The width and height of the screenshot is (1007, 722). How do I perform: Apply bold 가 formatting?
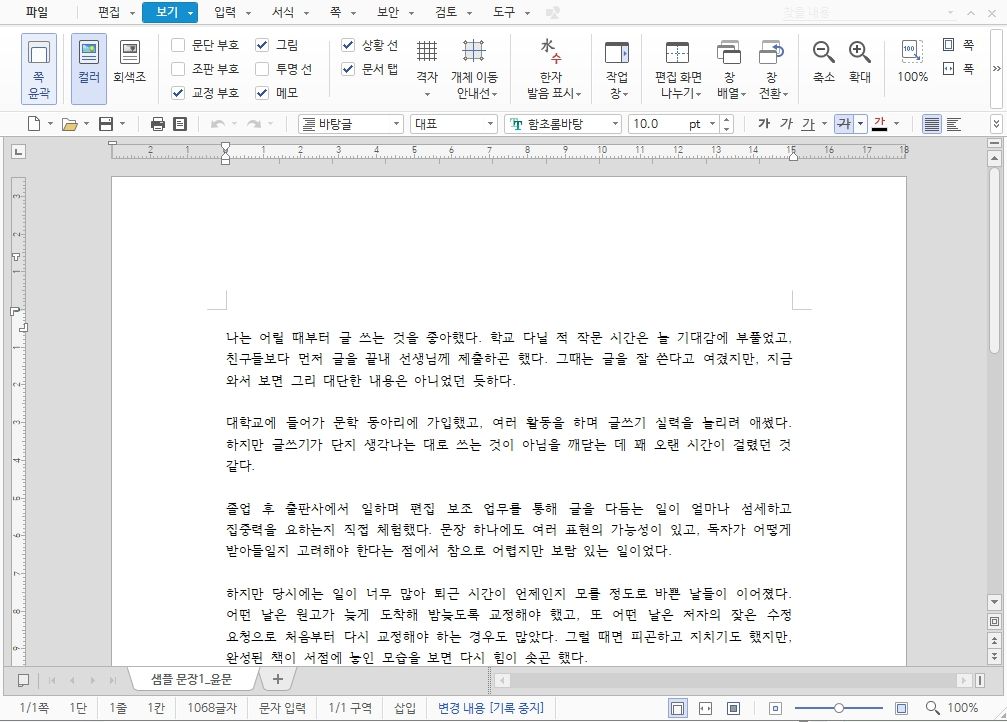764,123
